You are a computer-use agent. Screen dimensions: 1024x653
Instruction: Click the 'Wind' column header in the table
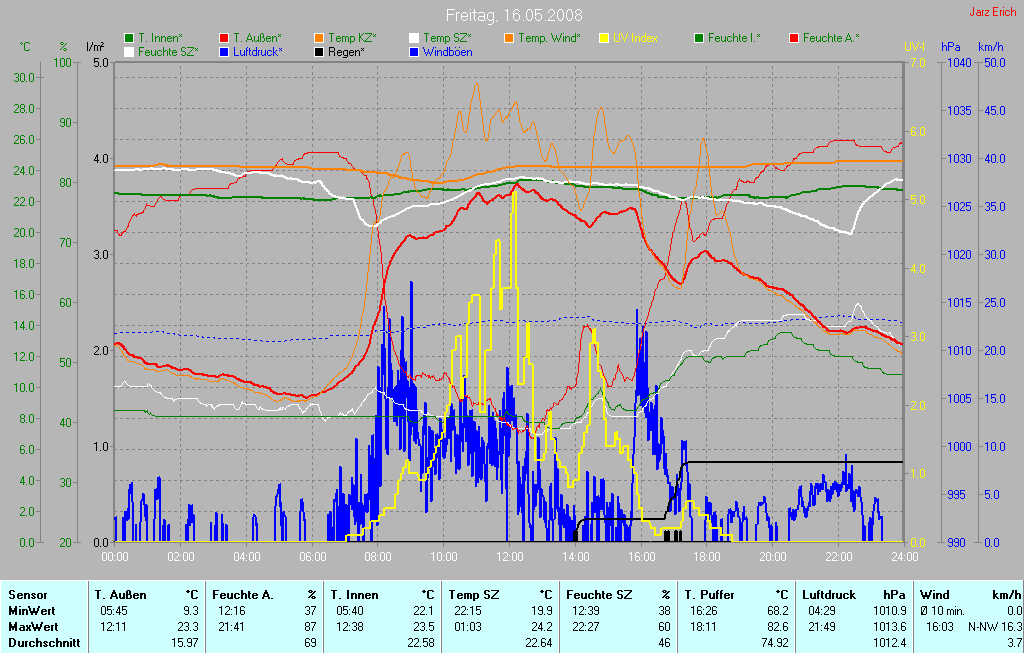(934, 595)
